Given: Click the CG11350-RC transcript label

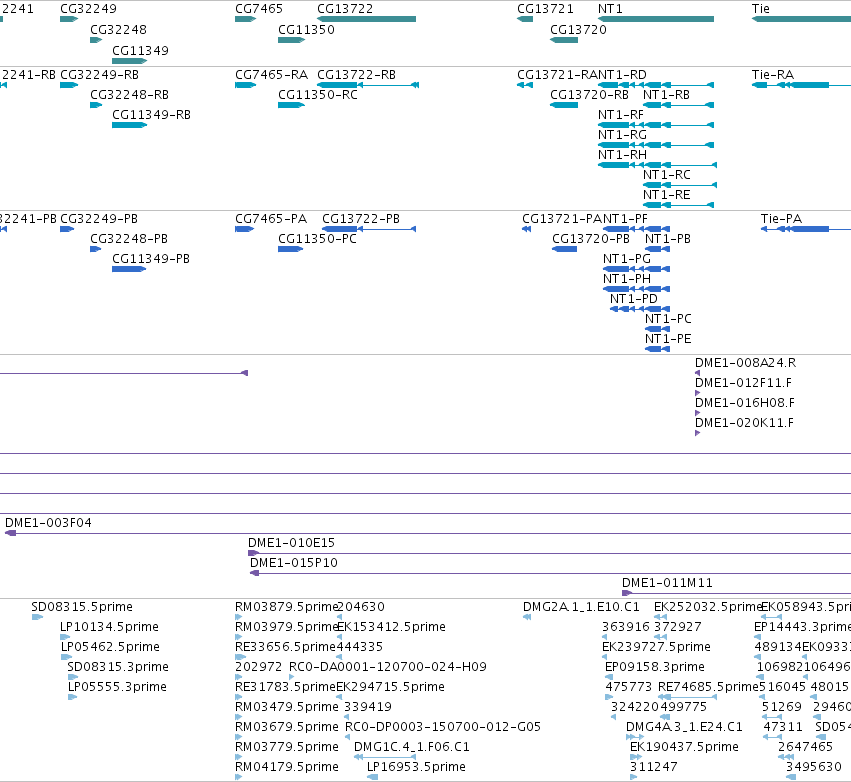Looking at the screenshot, I should [317, 95].
